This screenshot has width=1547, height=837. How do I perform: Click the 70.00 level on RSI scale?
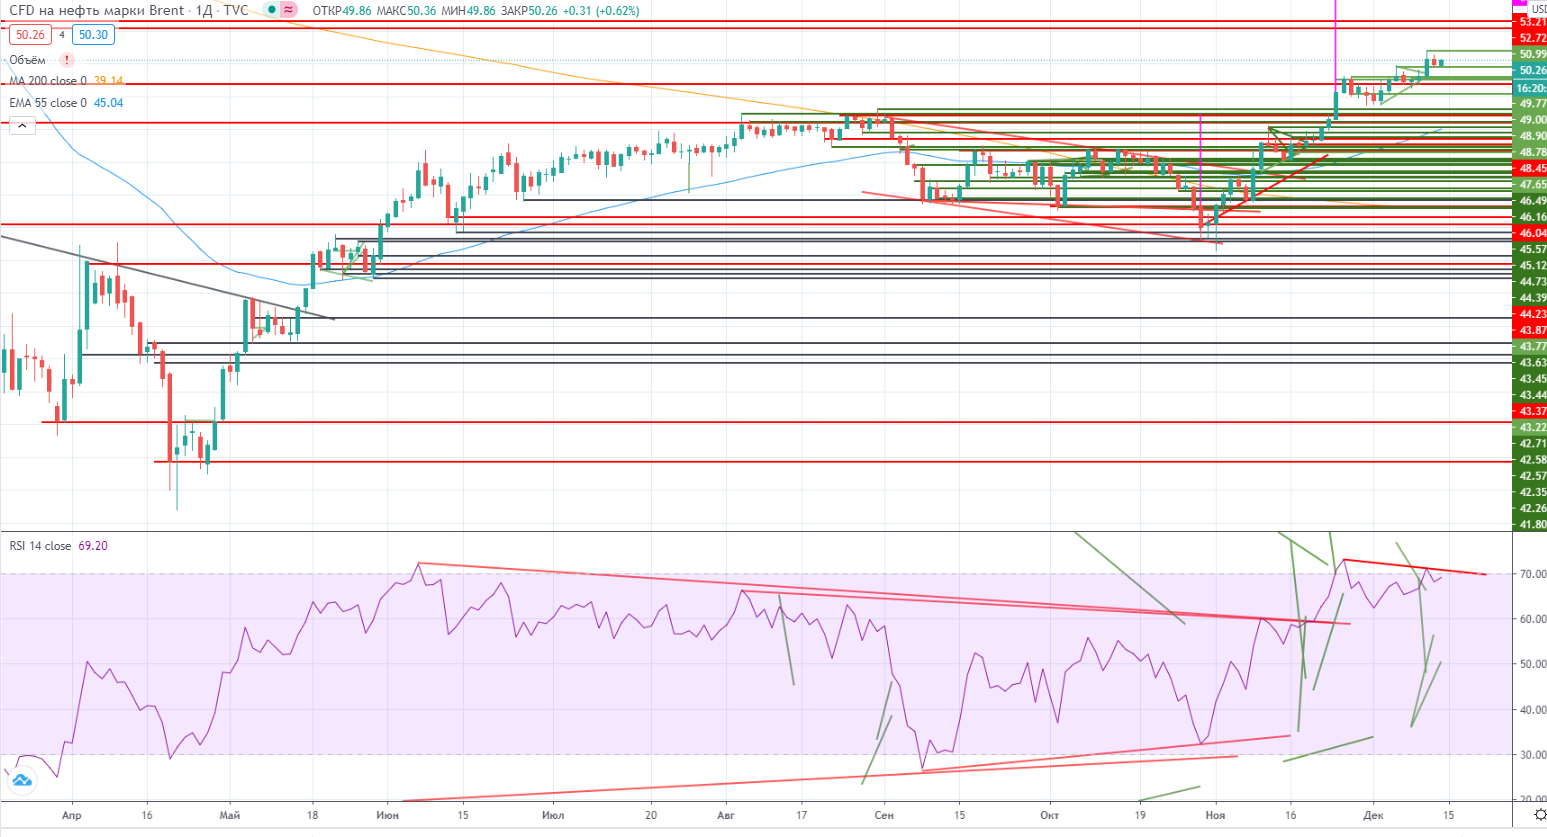(1532, 574)
